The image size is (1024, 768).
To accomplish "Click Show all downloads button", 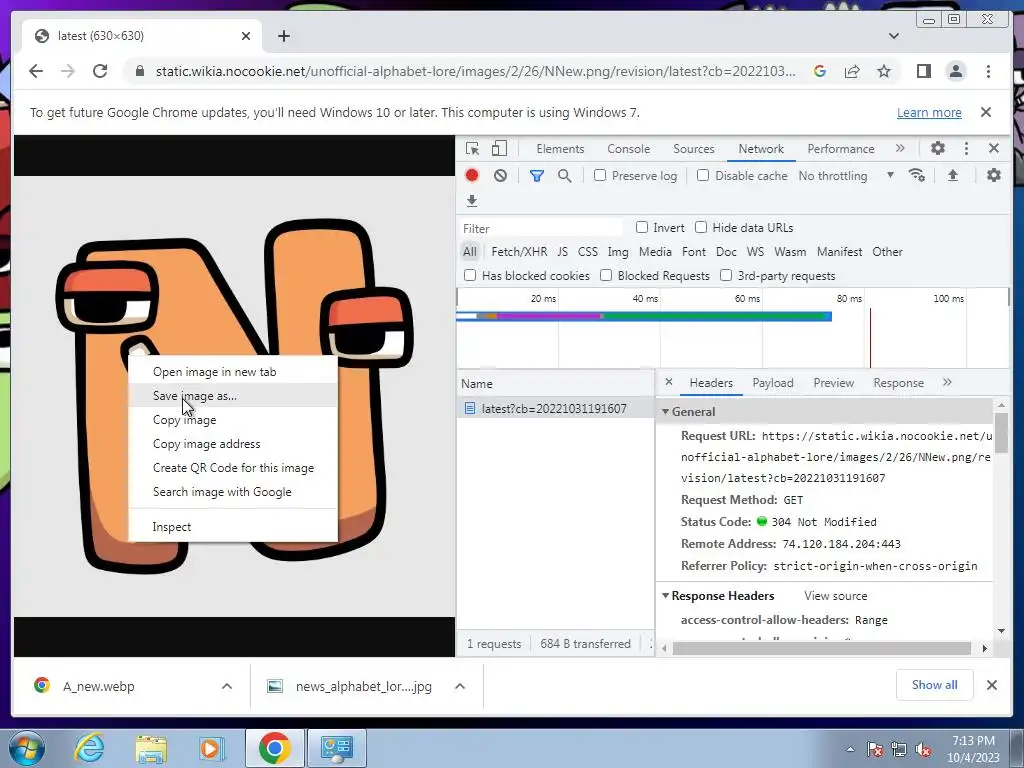I will 935,685.
